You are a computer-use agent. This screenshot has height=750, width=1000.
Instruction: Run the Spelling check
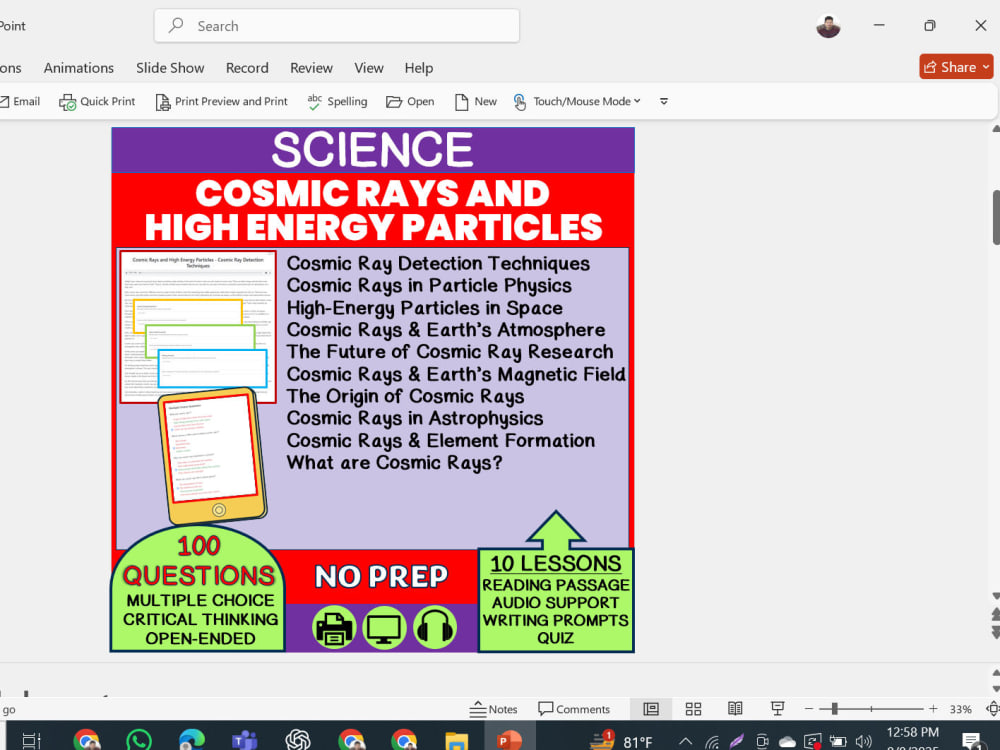337,101
